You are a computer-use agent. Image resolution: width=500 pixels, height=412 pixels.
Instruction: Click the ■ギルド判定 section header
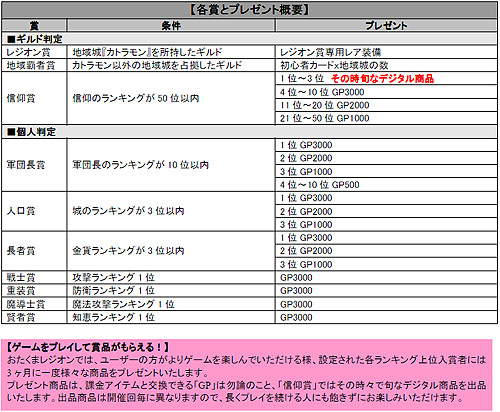tap(249, 39)
